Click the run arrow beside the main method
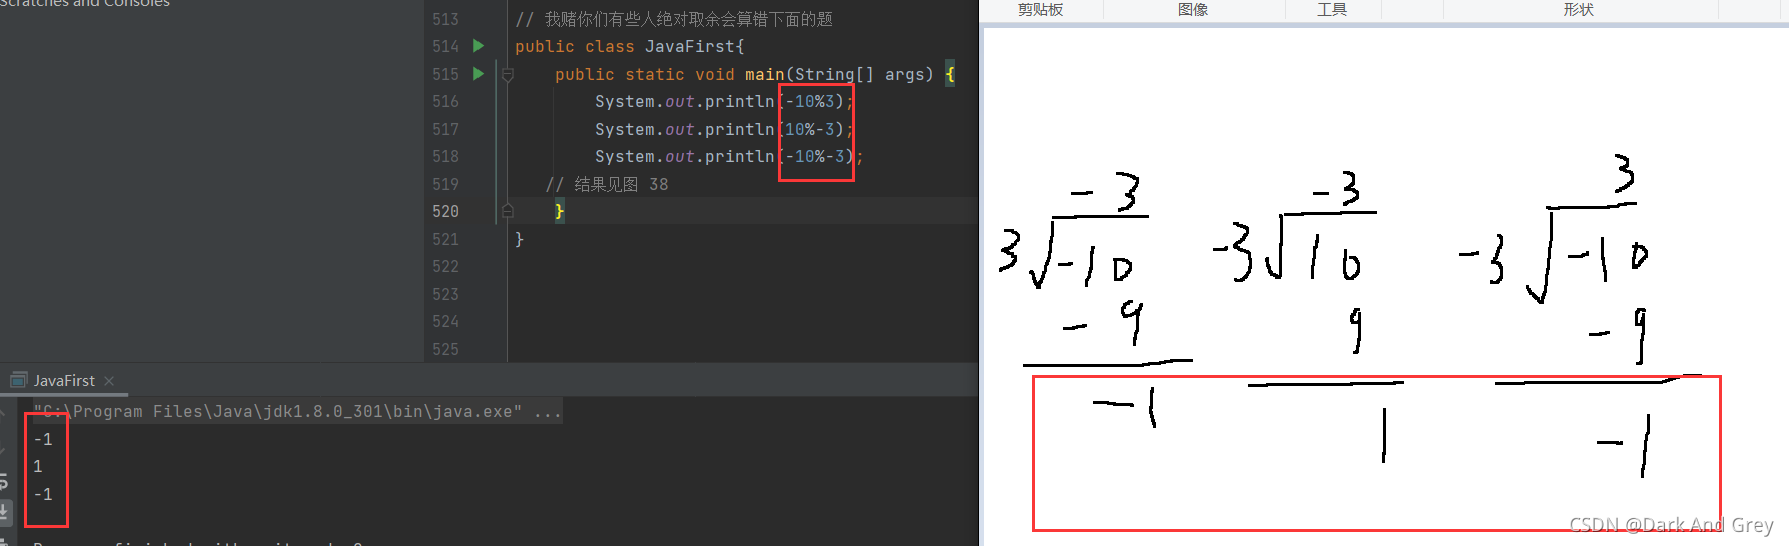Screen dimensions: 1789x546 click(x=478, y=74)
